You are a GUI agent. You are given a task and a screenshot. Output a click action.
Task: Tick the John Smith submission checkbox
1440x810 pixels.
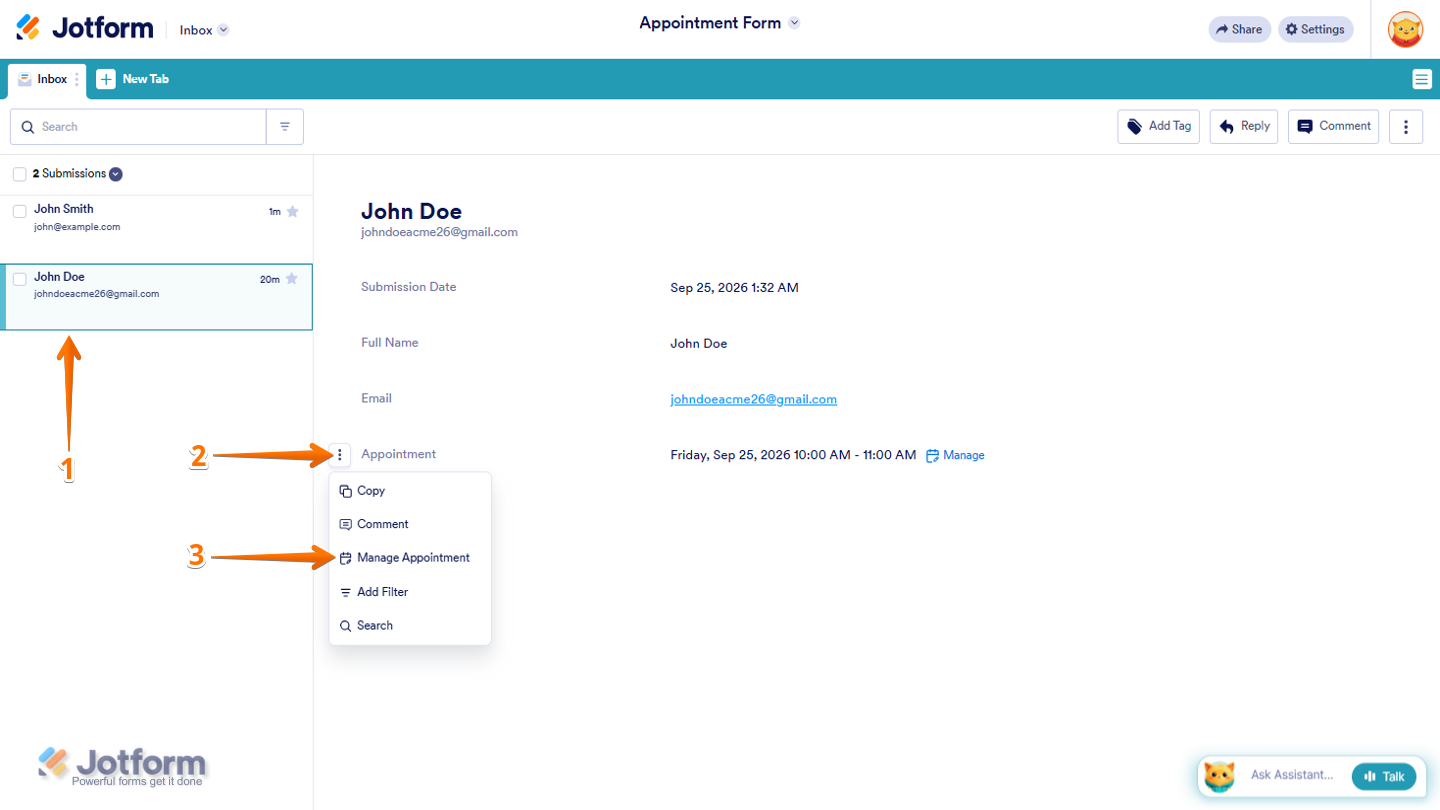pos(19,211)
